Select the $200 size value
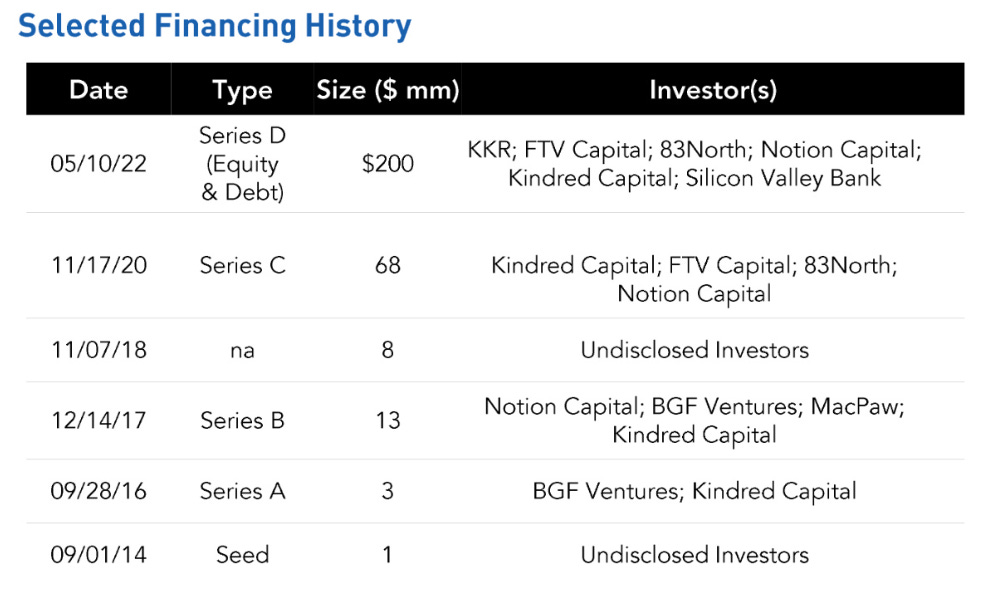The height and width of the screenshot is (610, 984). tap(388, 164)
